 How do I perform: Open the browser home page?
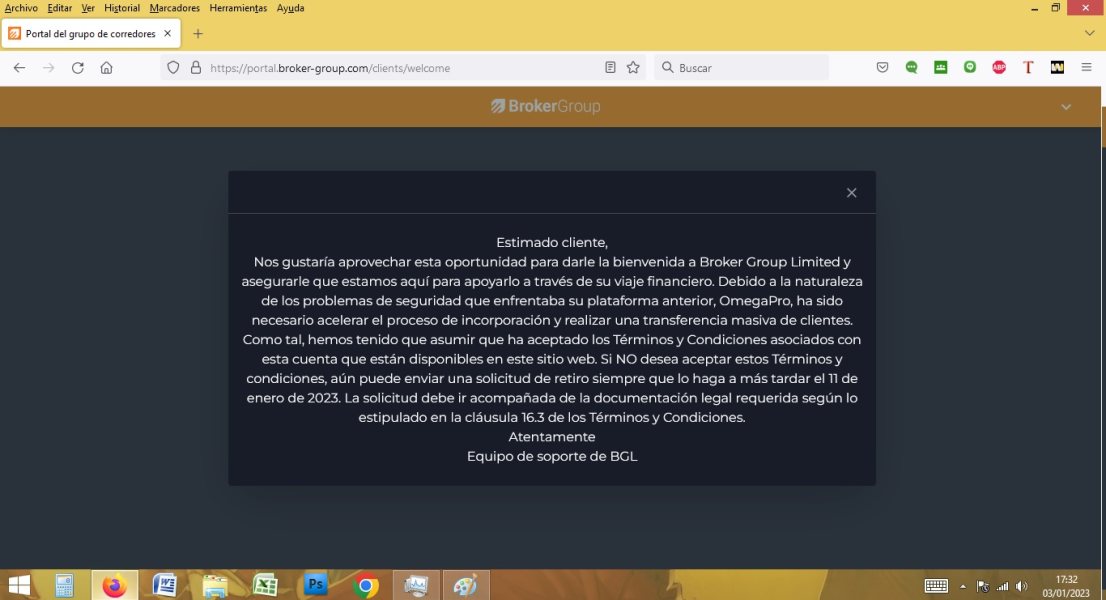click(x=107, y=68)
